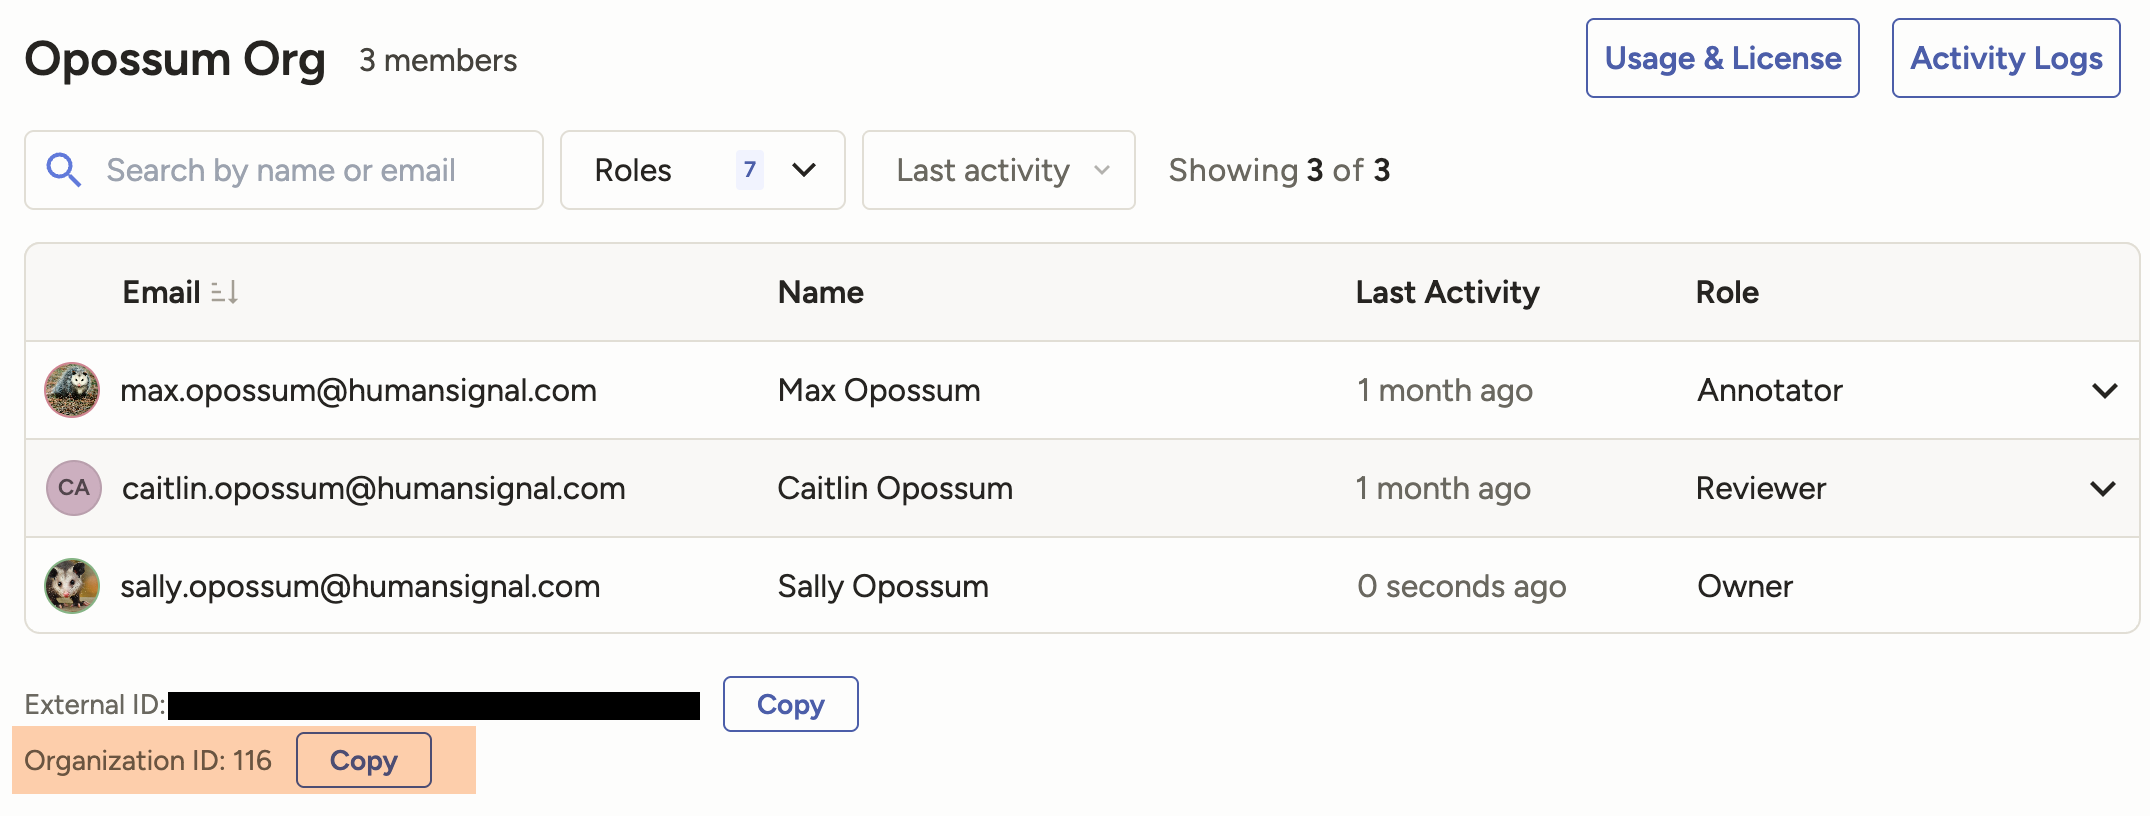
Task: Click the Last Activity column header
Action: click(1446, 292)
